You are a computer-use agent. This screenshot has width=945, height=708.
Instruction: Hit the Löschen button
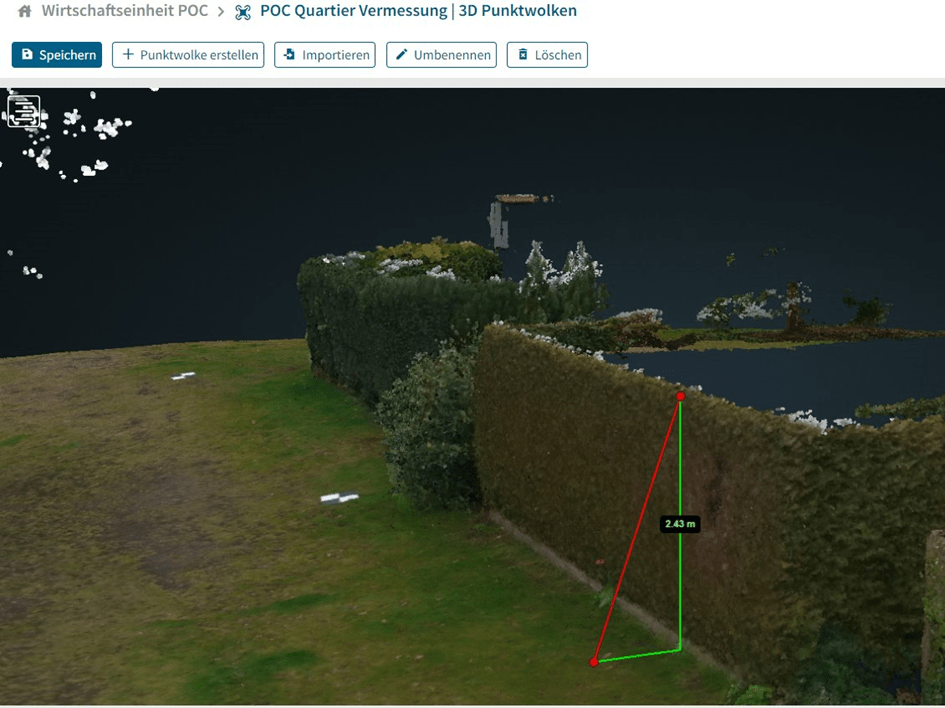point(547,55)
